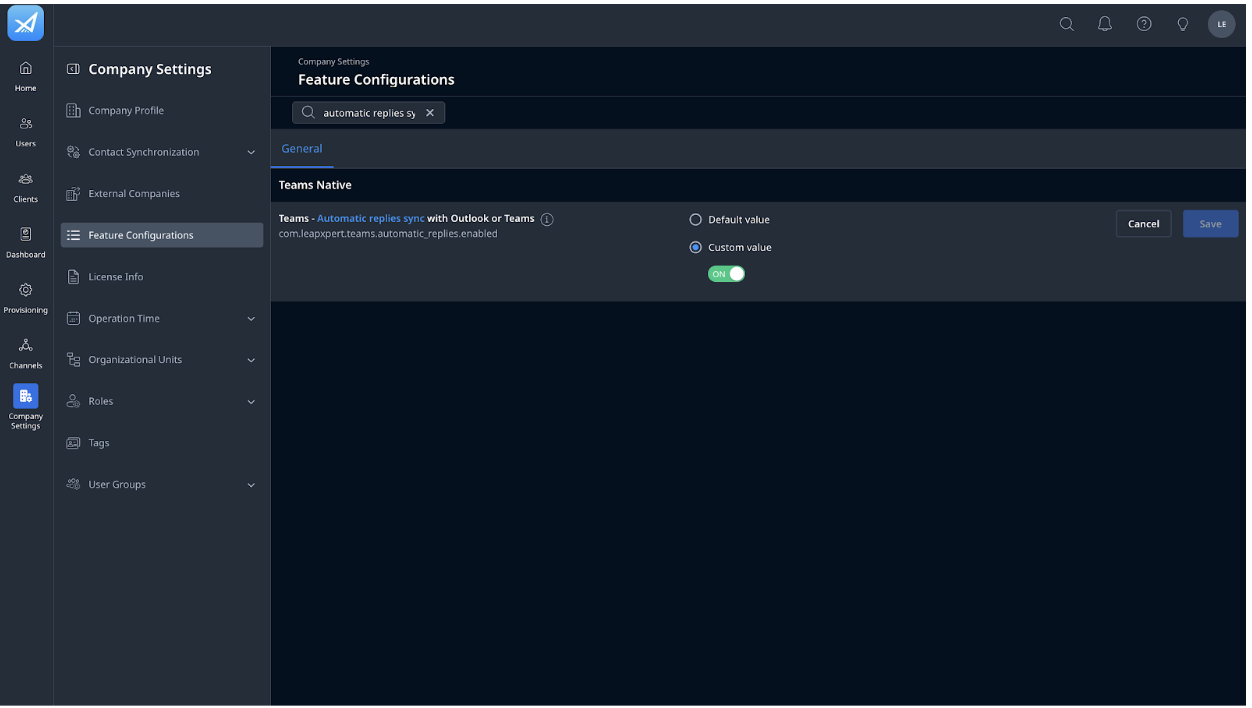The height and width of the screenshot is (708, 1252).
Task: Expand Operation Time submenu chevron
Action: (251, 319)
